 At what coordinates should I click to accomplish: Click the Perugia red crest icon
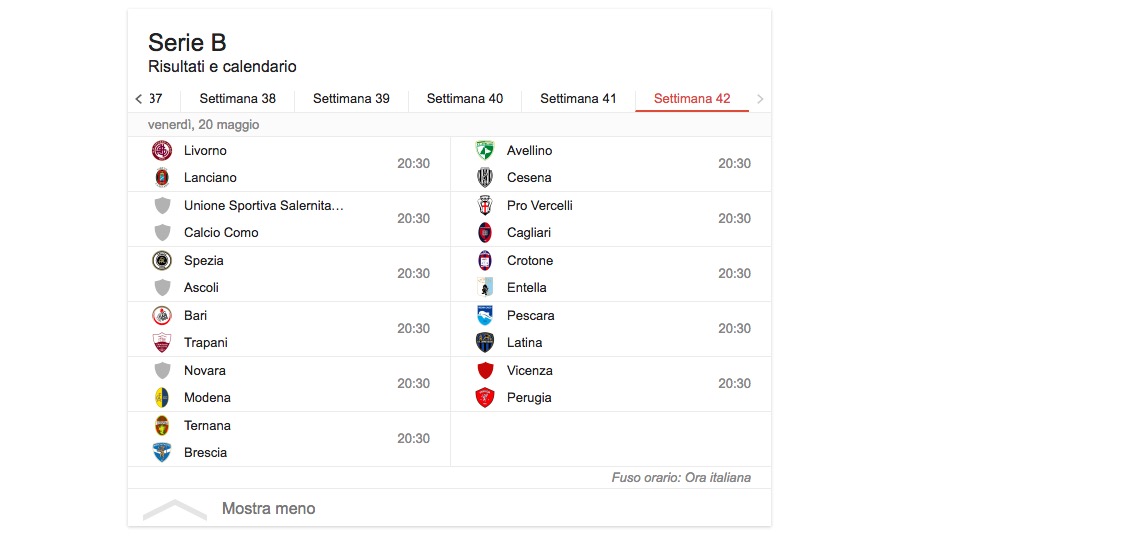[x=485, y=398]
